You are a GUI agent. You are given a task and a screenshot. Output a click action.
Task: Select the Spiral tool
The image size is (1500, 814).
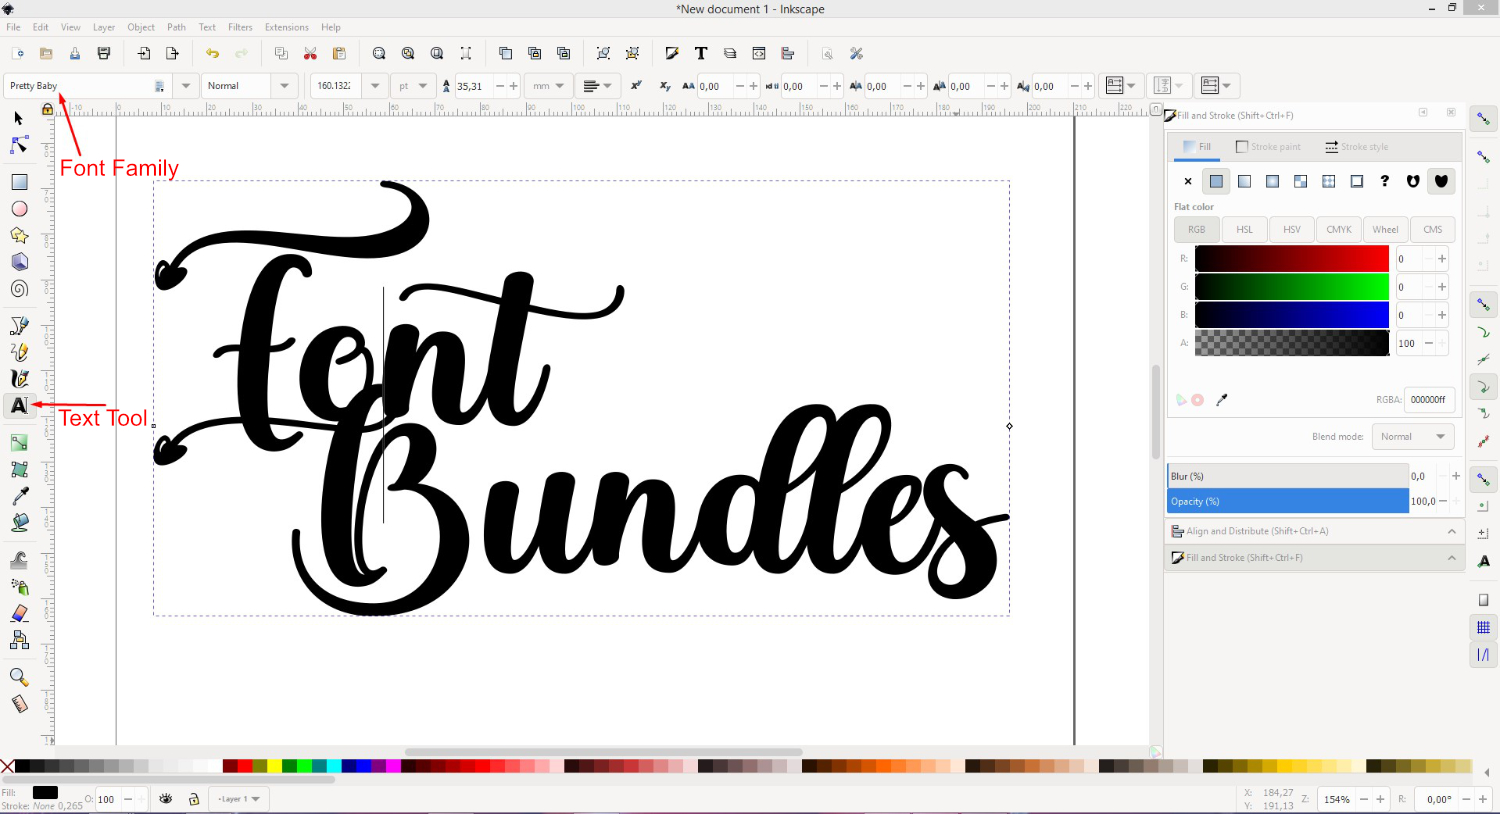point(19,289)
